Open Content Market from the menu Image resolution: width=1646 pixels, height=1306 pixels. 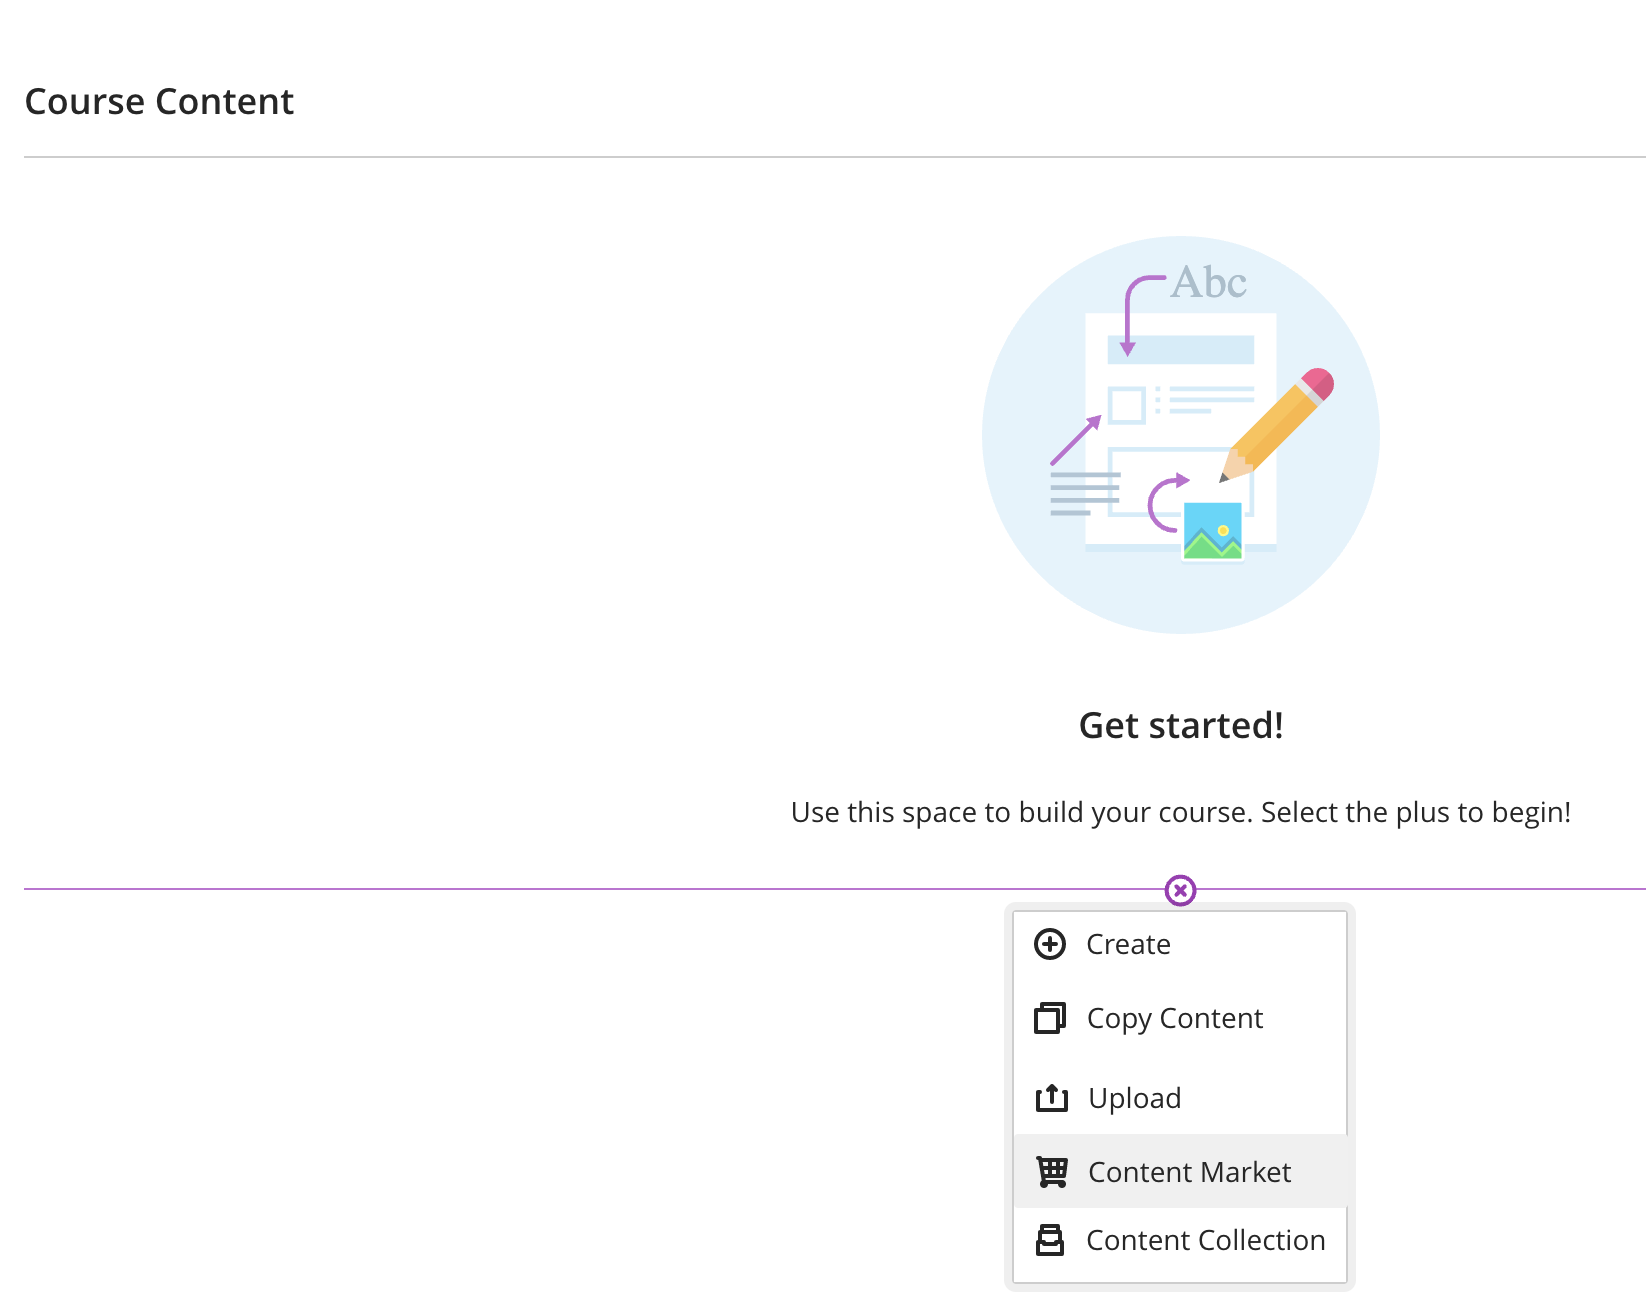pos(1189,1172)
